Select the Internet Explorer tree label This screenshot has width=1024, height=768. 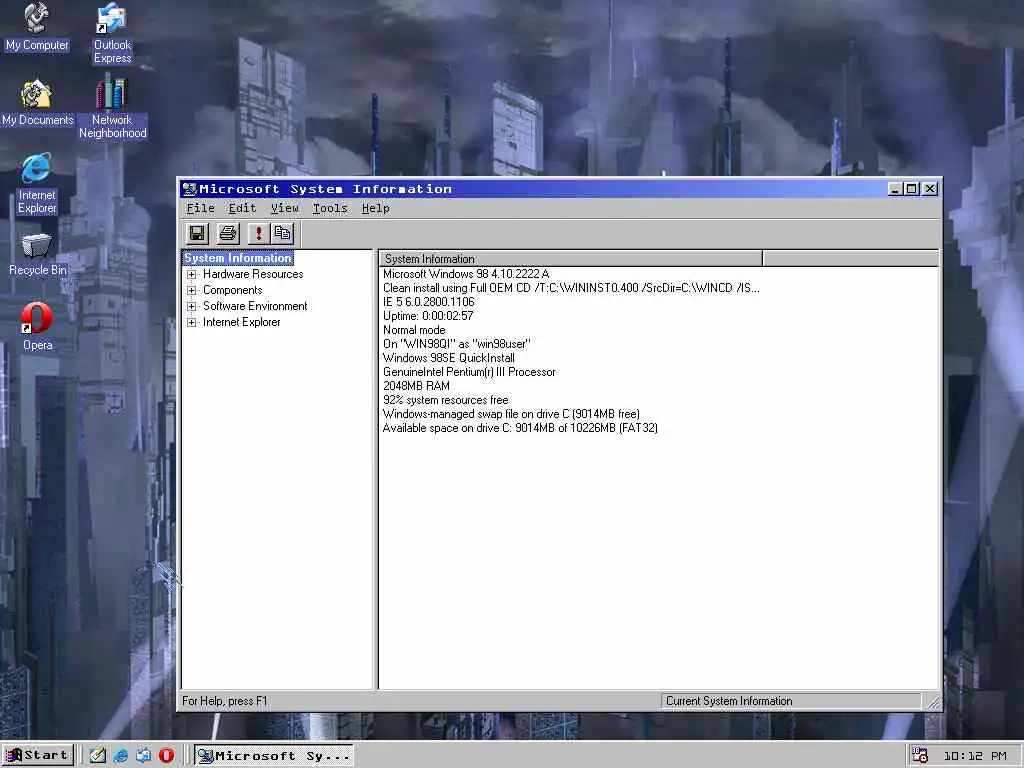(x=241, y=322)
